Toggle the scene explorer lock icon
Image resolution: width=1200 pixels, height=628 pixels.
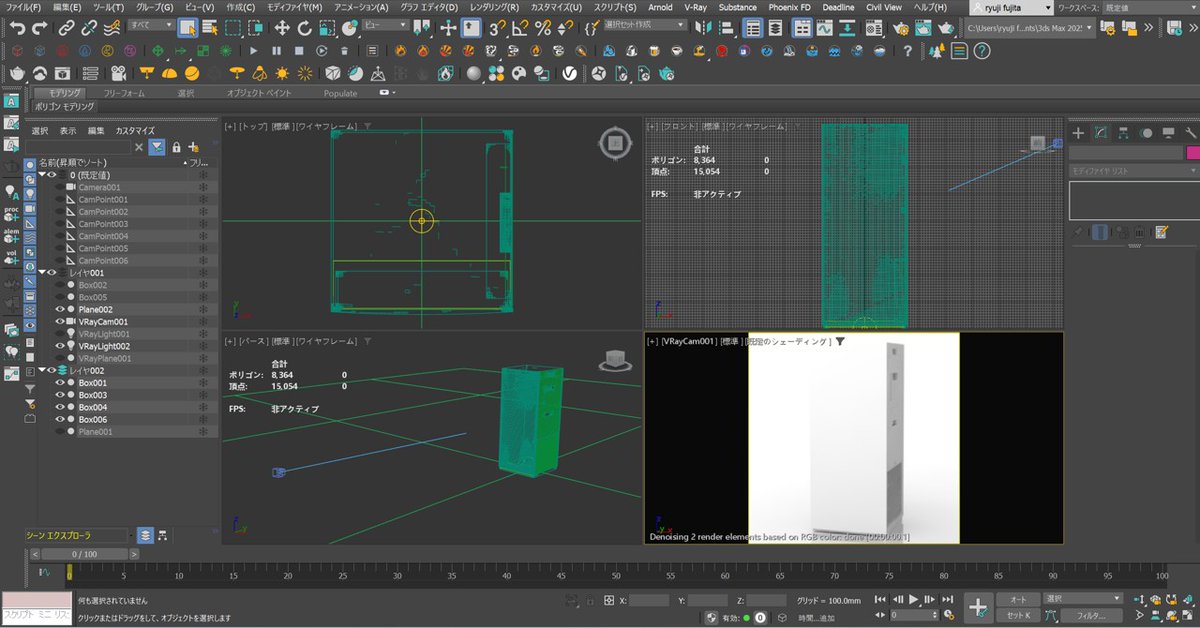click(176, 147)
